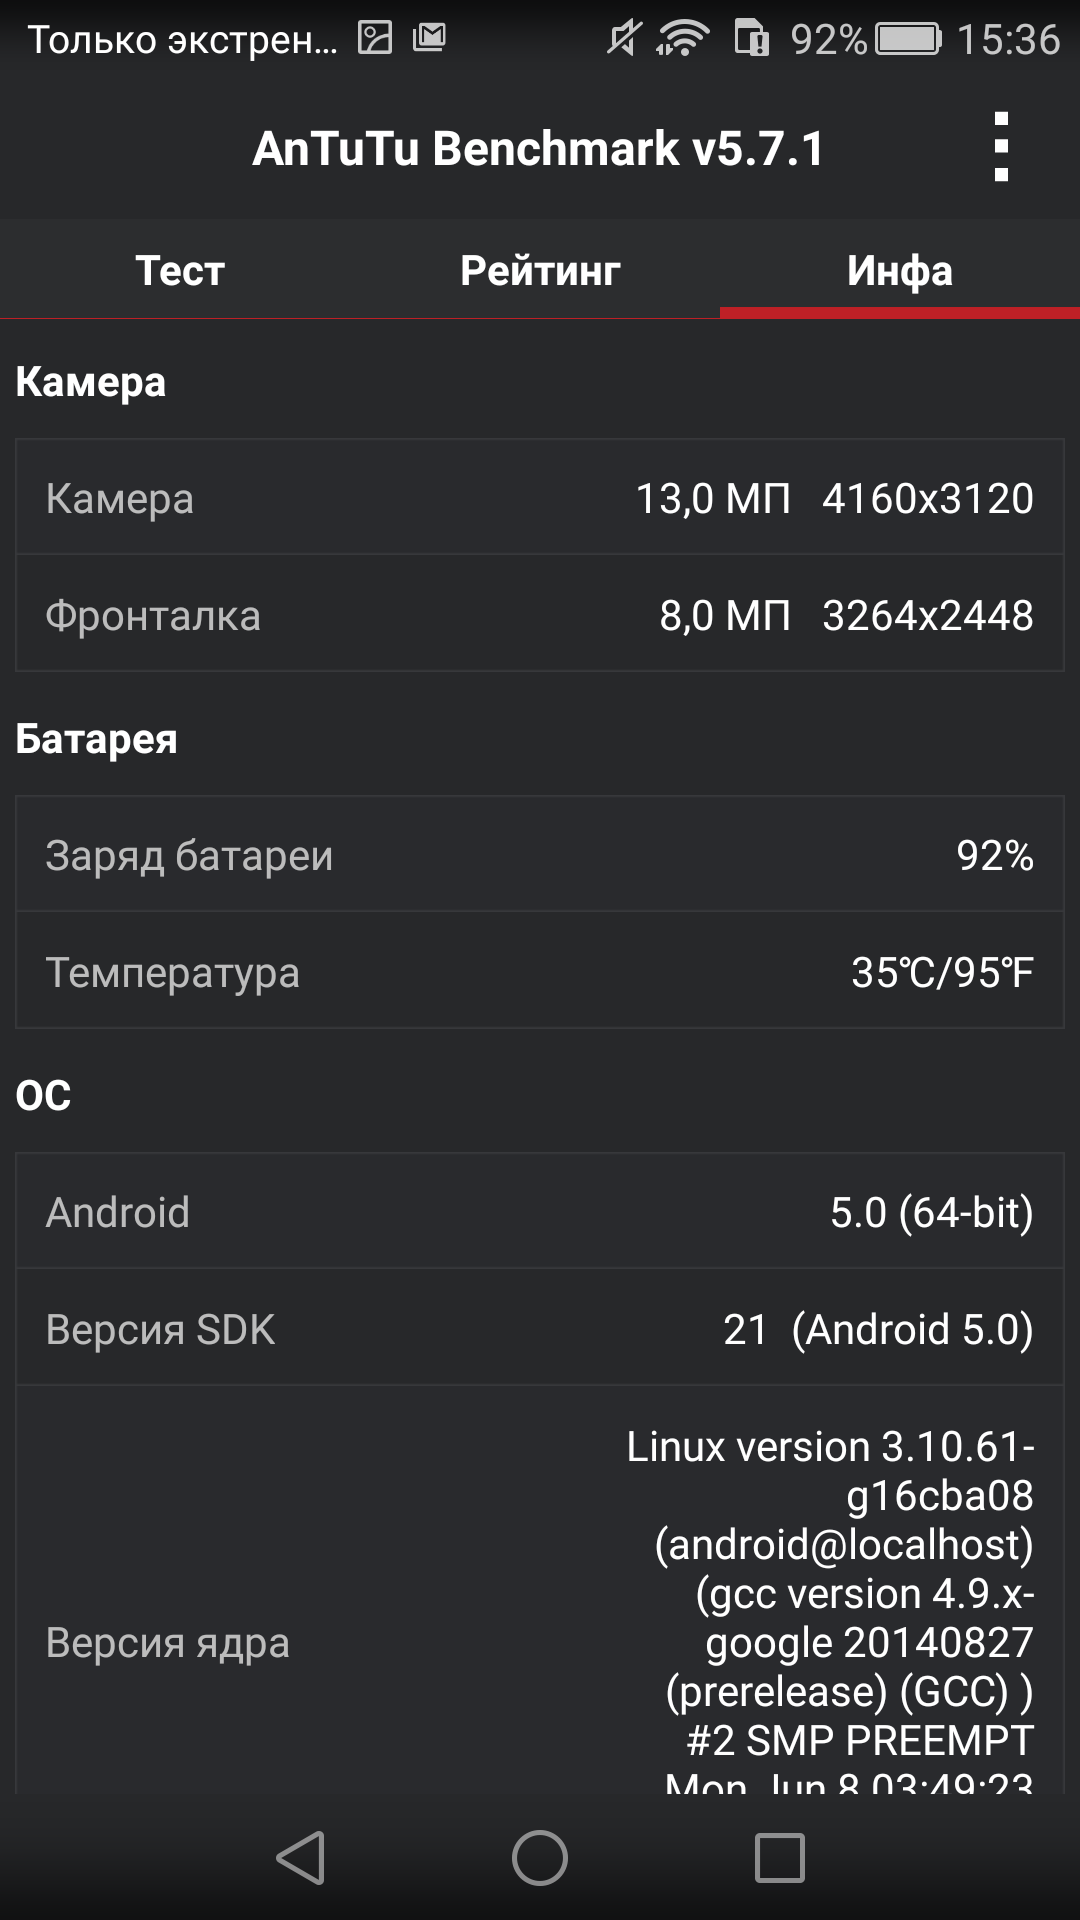Tap the Android 5.0 (64-bit) row
Image resolution: width=1080 pixels, height=1920 pixels.
click(x=540, y=1211)
